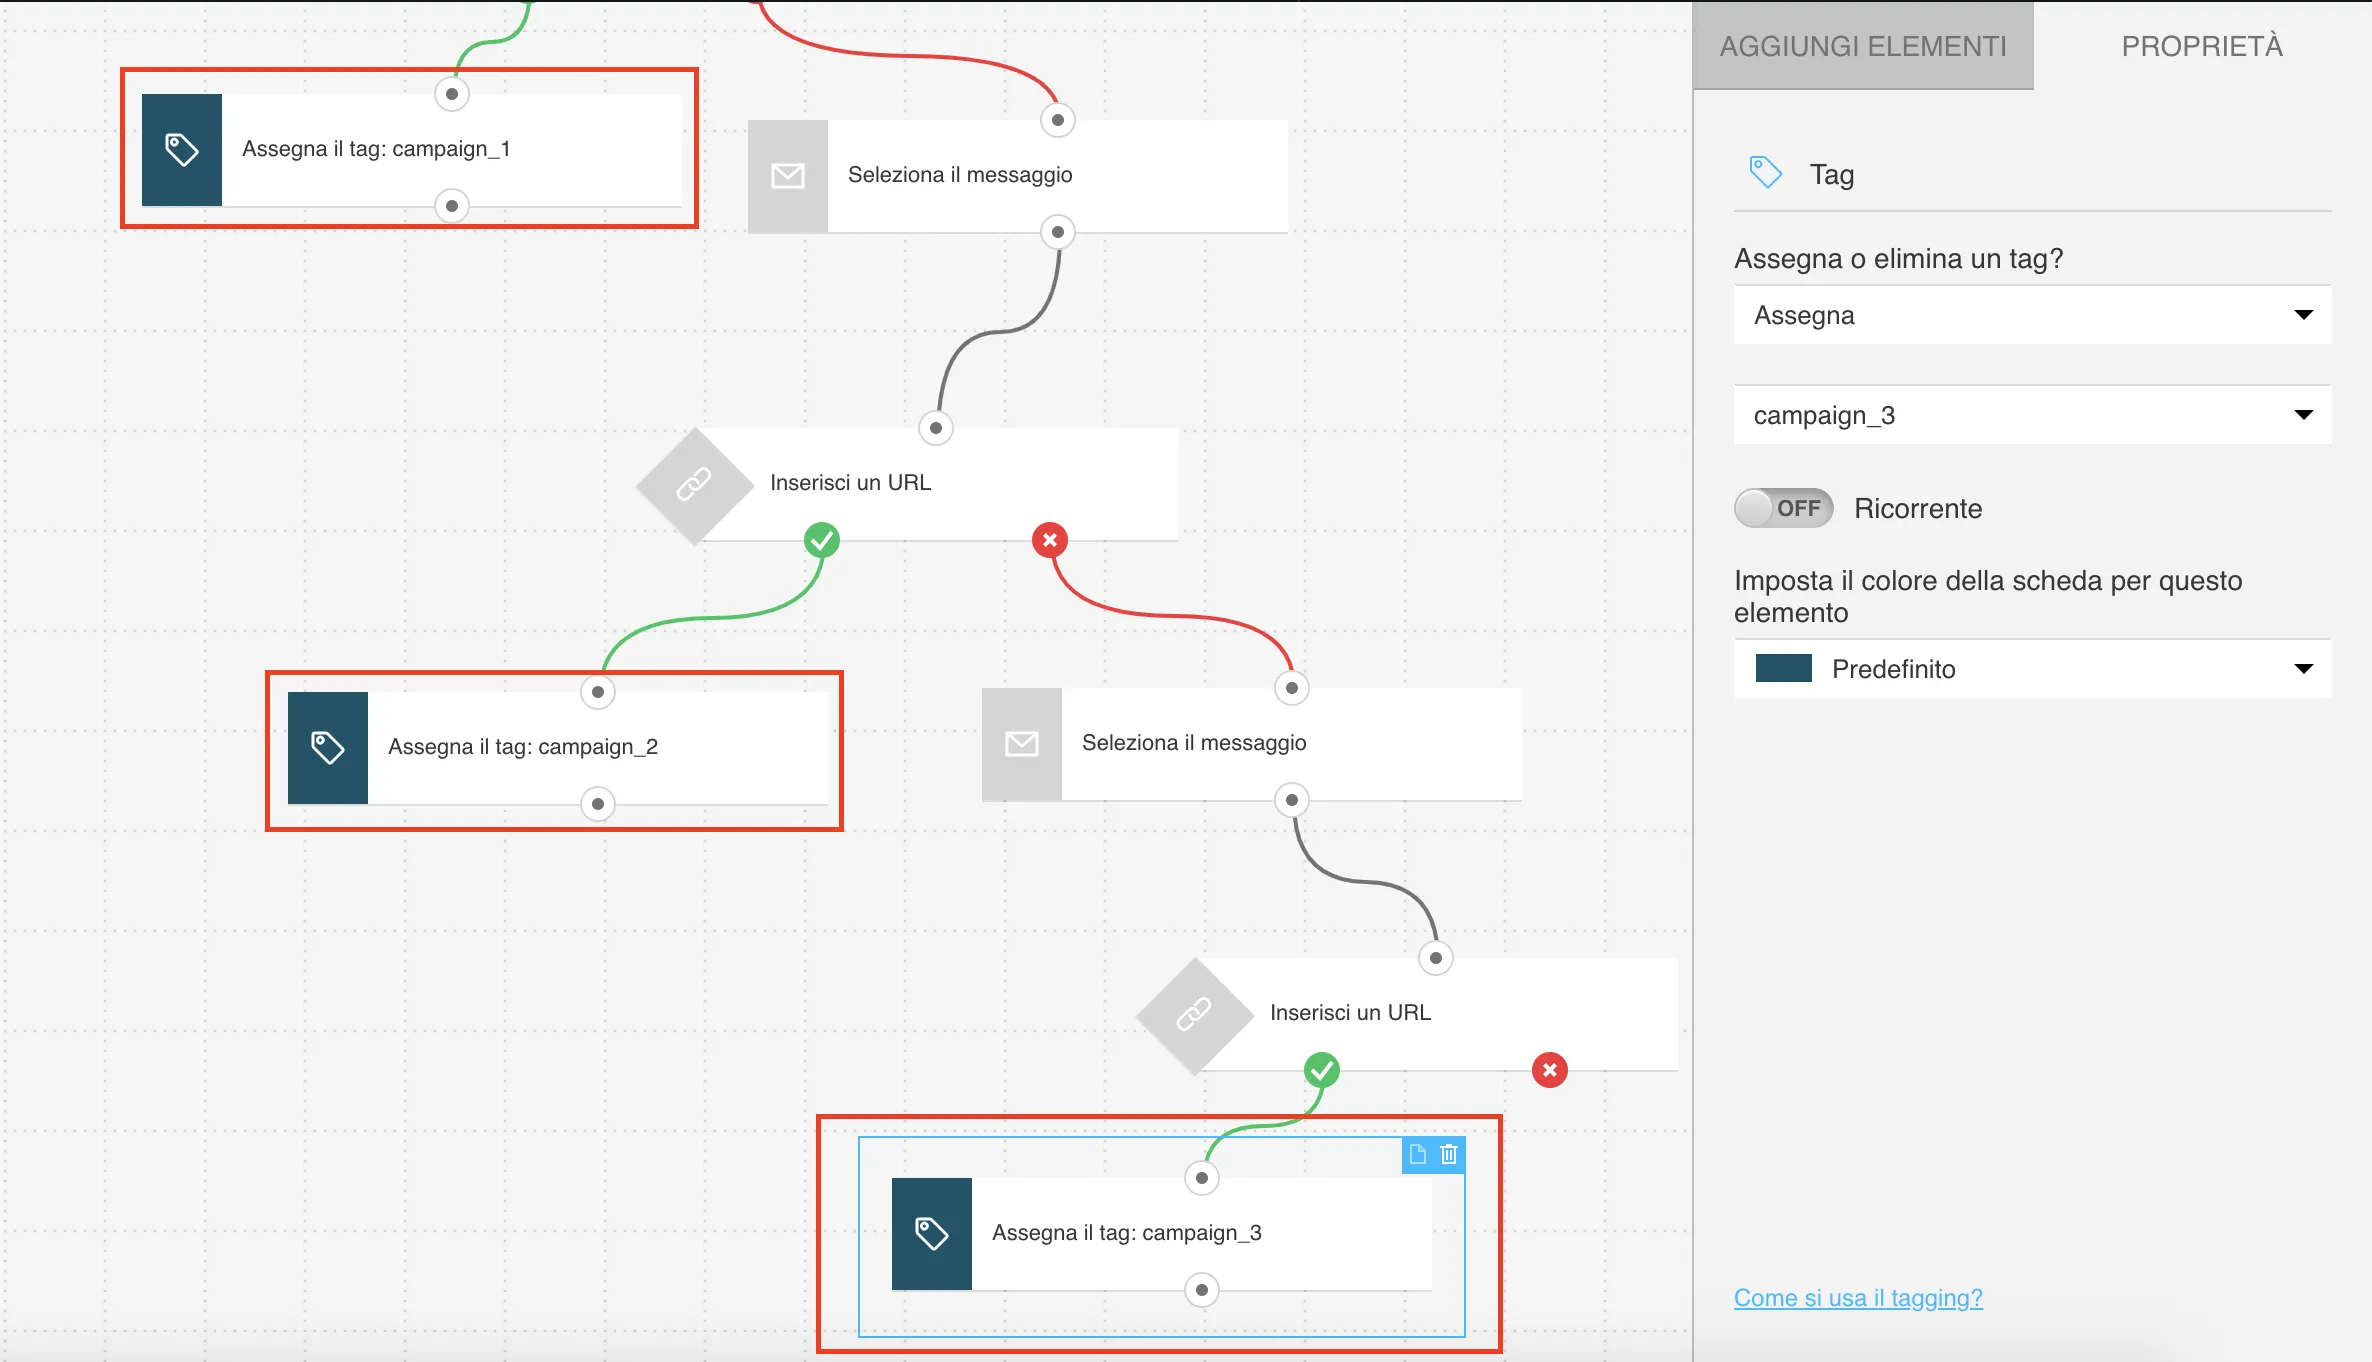Image resolution: width=2372 pixels, height=1362 pixels.
Task: Click top connector of campaign_3 block
Action: tap(1202, 1178)
